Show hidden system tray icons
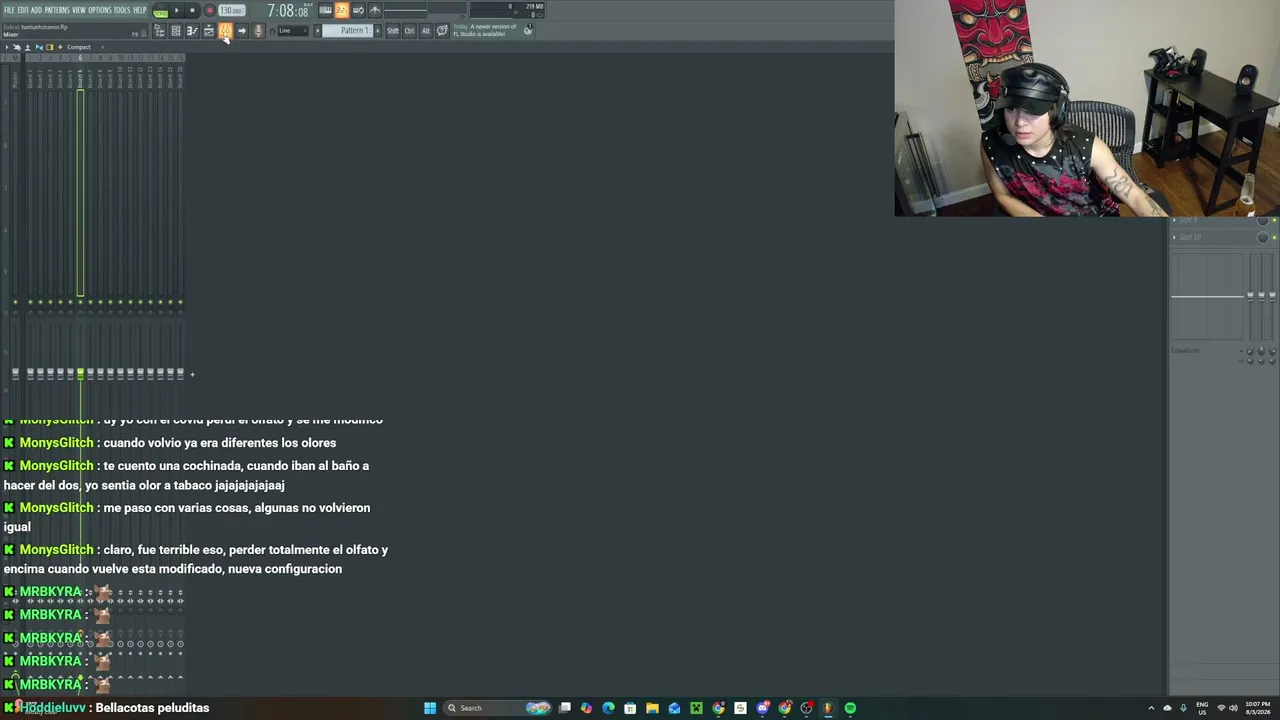The image size is (1280, 720). pos(1151,708)
